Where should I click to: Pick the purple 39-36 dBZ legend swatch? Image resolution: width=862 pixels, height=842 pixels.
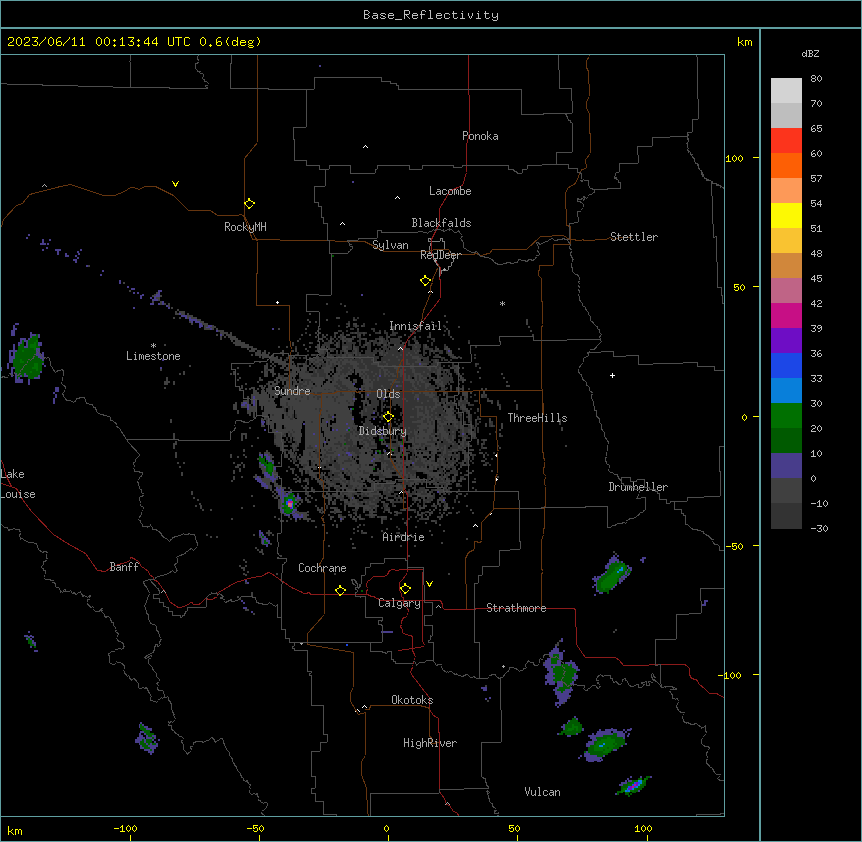[786, 341]
